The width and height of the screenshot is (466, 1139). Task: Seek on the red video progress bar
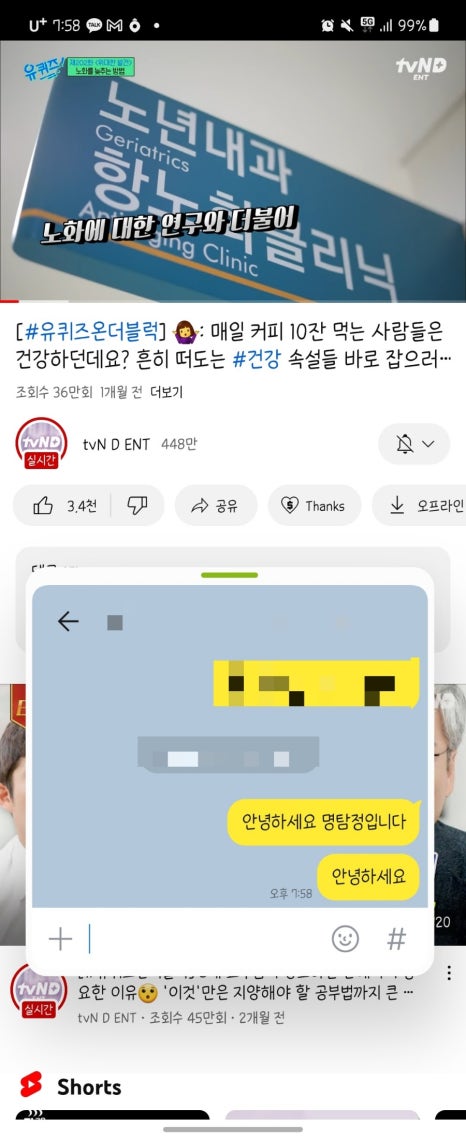point(233,301)
